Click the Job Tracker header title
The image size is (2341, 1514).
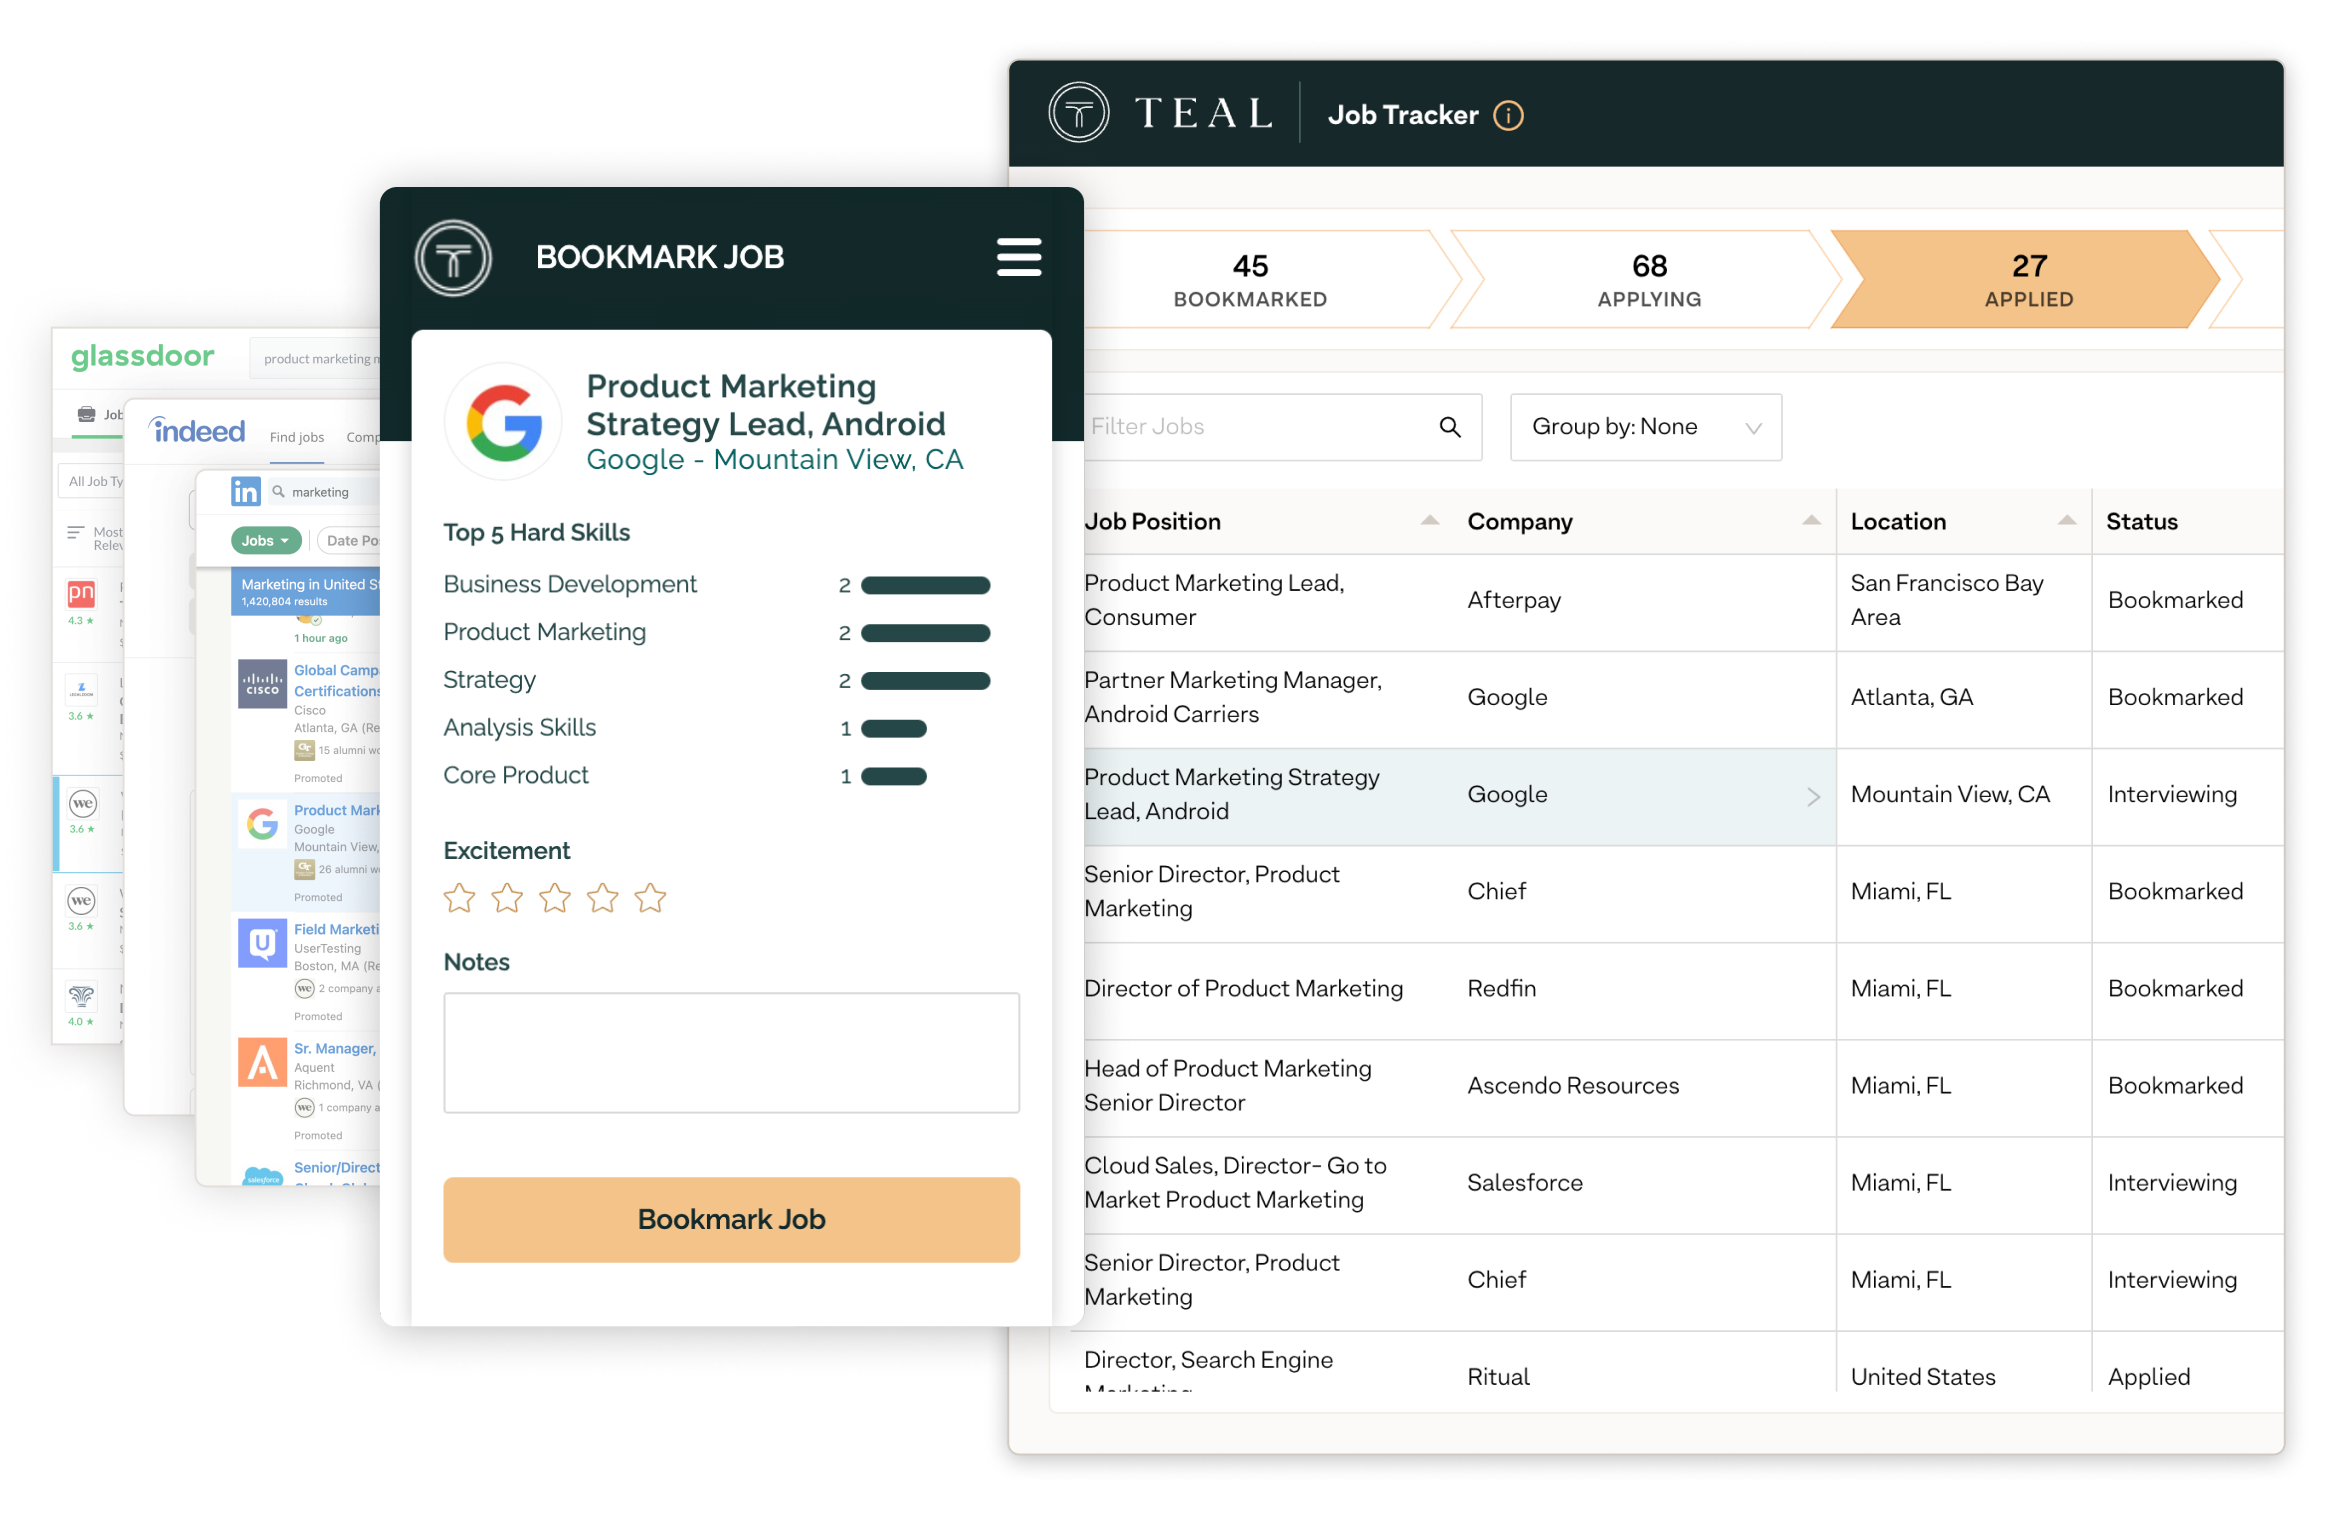1402,116
